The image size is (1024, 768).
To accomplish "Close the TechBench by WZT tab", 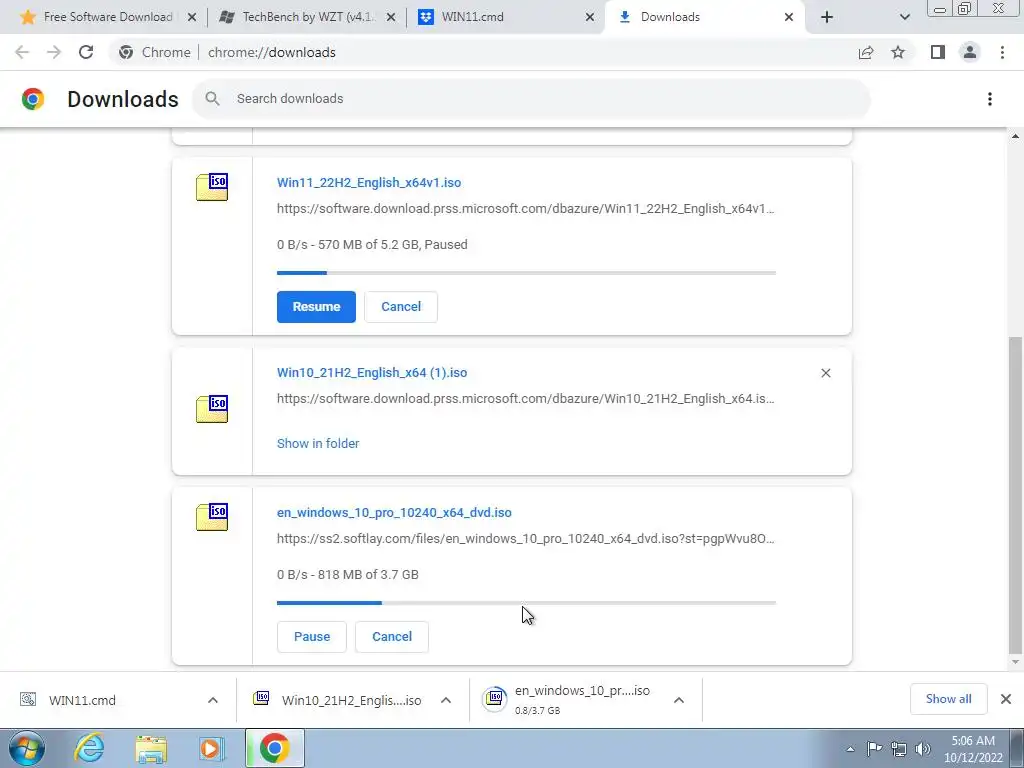I will pyautogui.click(x=391, y=17).
